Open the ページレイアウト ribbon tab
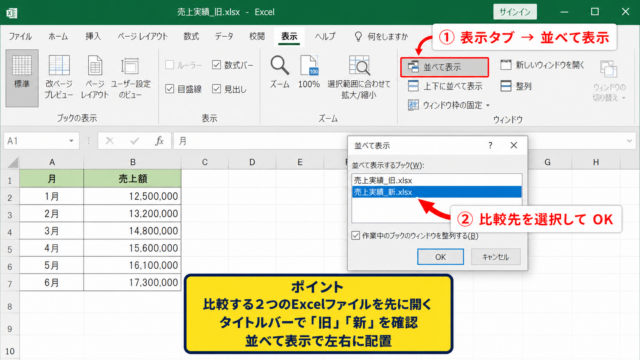Image resolution: width=640 pixels, height=360 pixels. [142, 36]
